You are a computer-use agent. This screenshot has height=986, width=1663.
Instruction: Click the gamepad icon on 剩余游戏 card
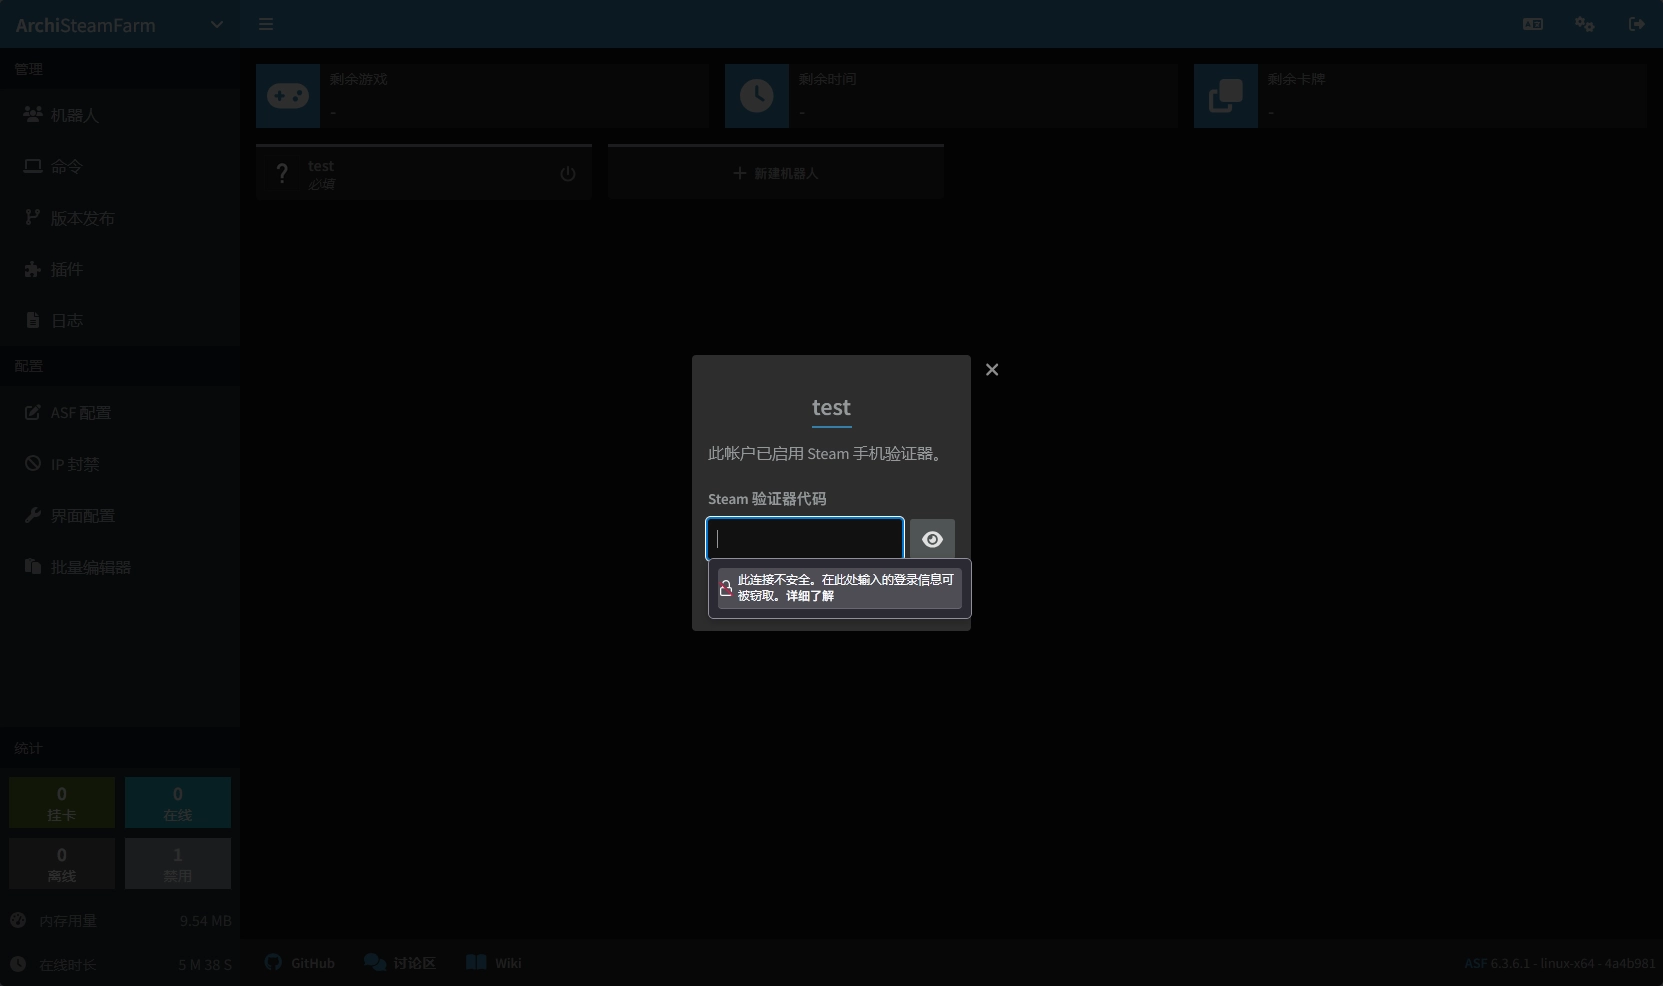click(x=288, y=96)
